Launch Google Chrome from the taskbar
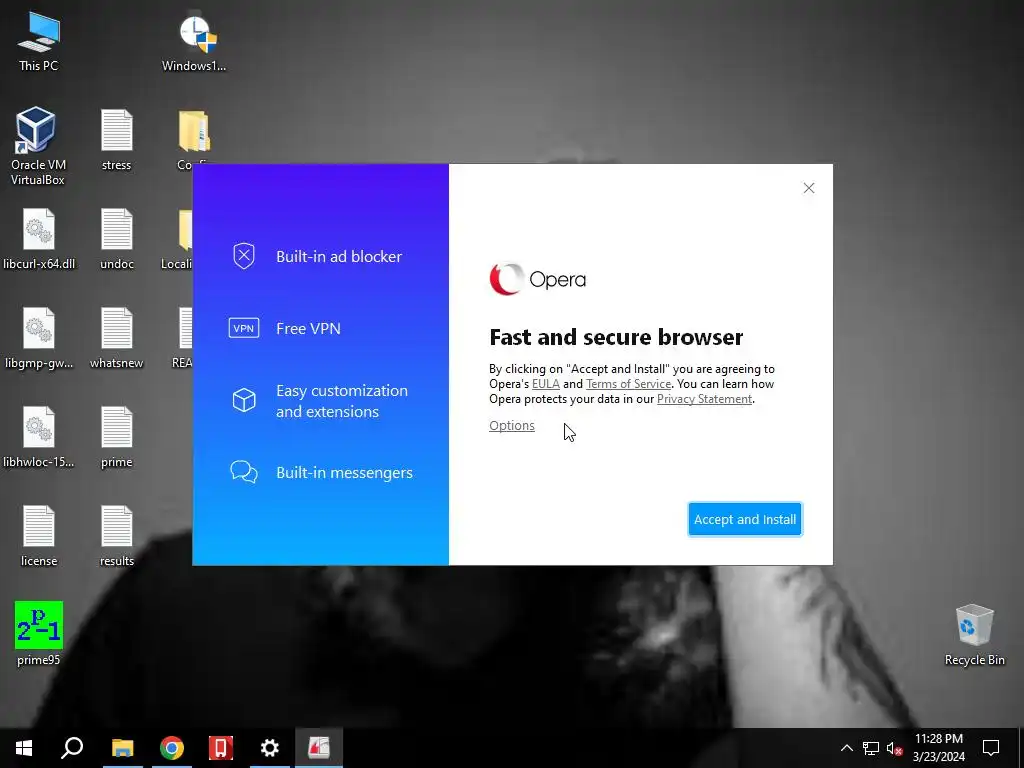1024x768 pixels. (172, 748)
